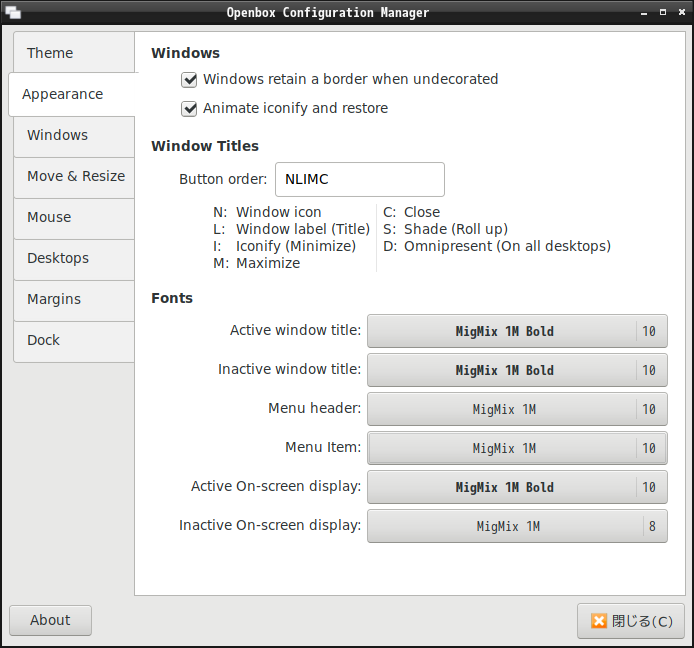Image resolution: width=694 pixels, height=648 pixels.
Task: Open the Desktops tab
Action: coord(74,258)
